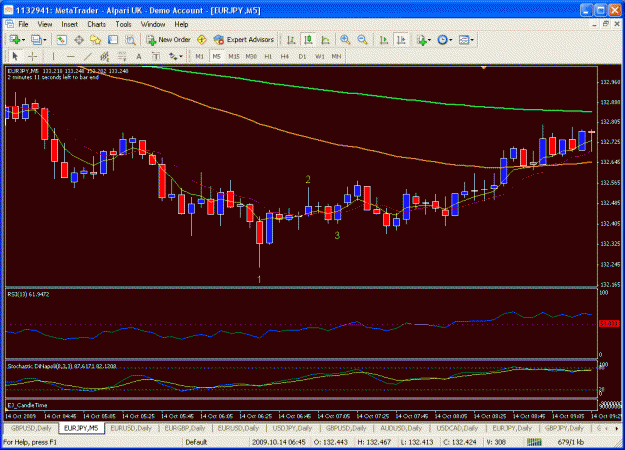Viewport: 625px width, 450px height.
Task: Show the Terminal panel
Action: pyautogui.click(x=113, y=39)
